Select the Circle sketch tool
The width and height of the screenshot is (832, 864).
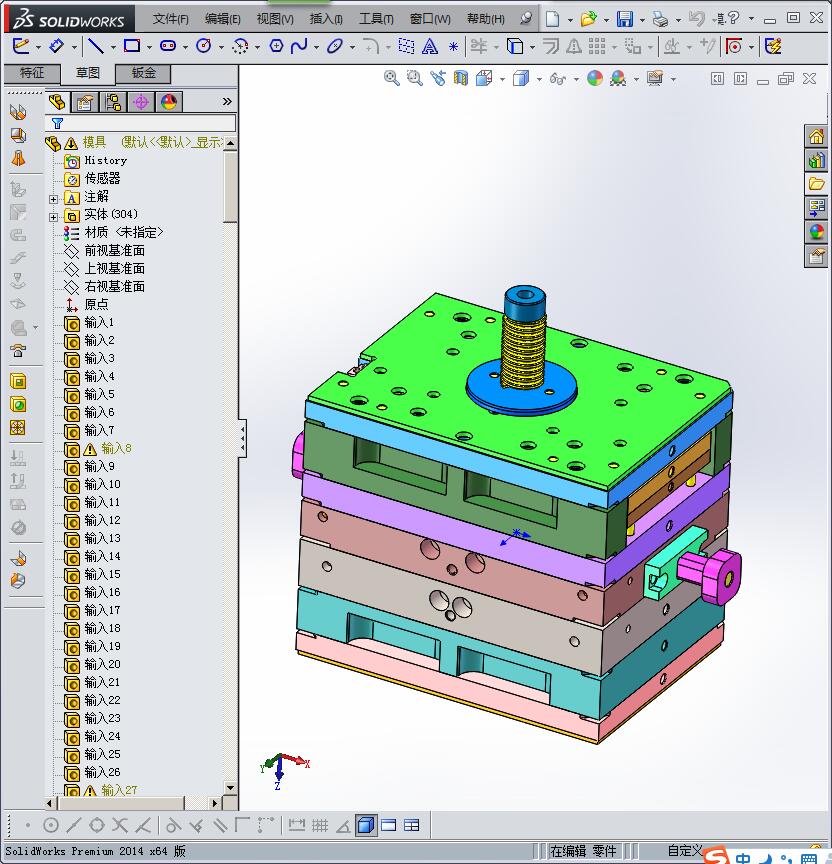coord(204,46)
